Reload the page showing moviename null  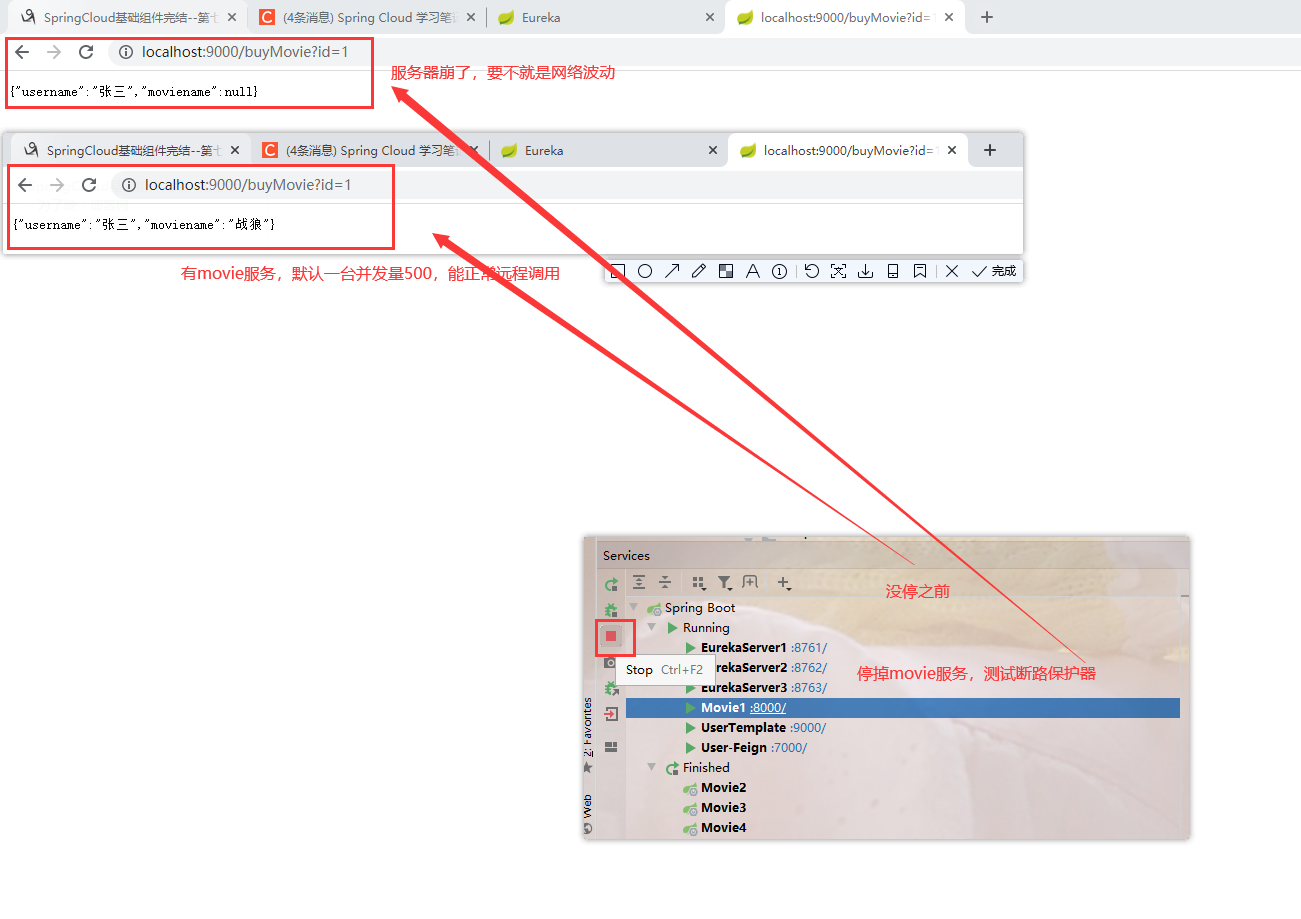coord(86,52)
